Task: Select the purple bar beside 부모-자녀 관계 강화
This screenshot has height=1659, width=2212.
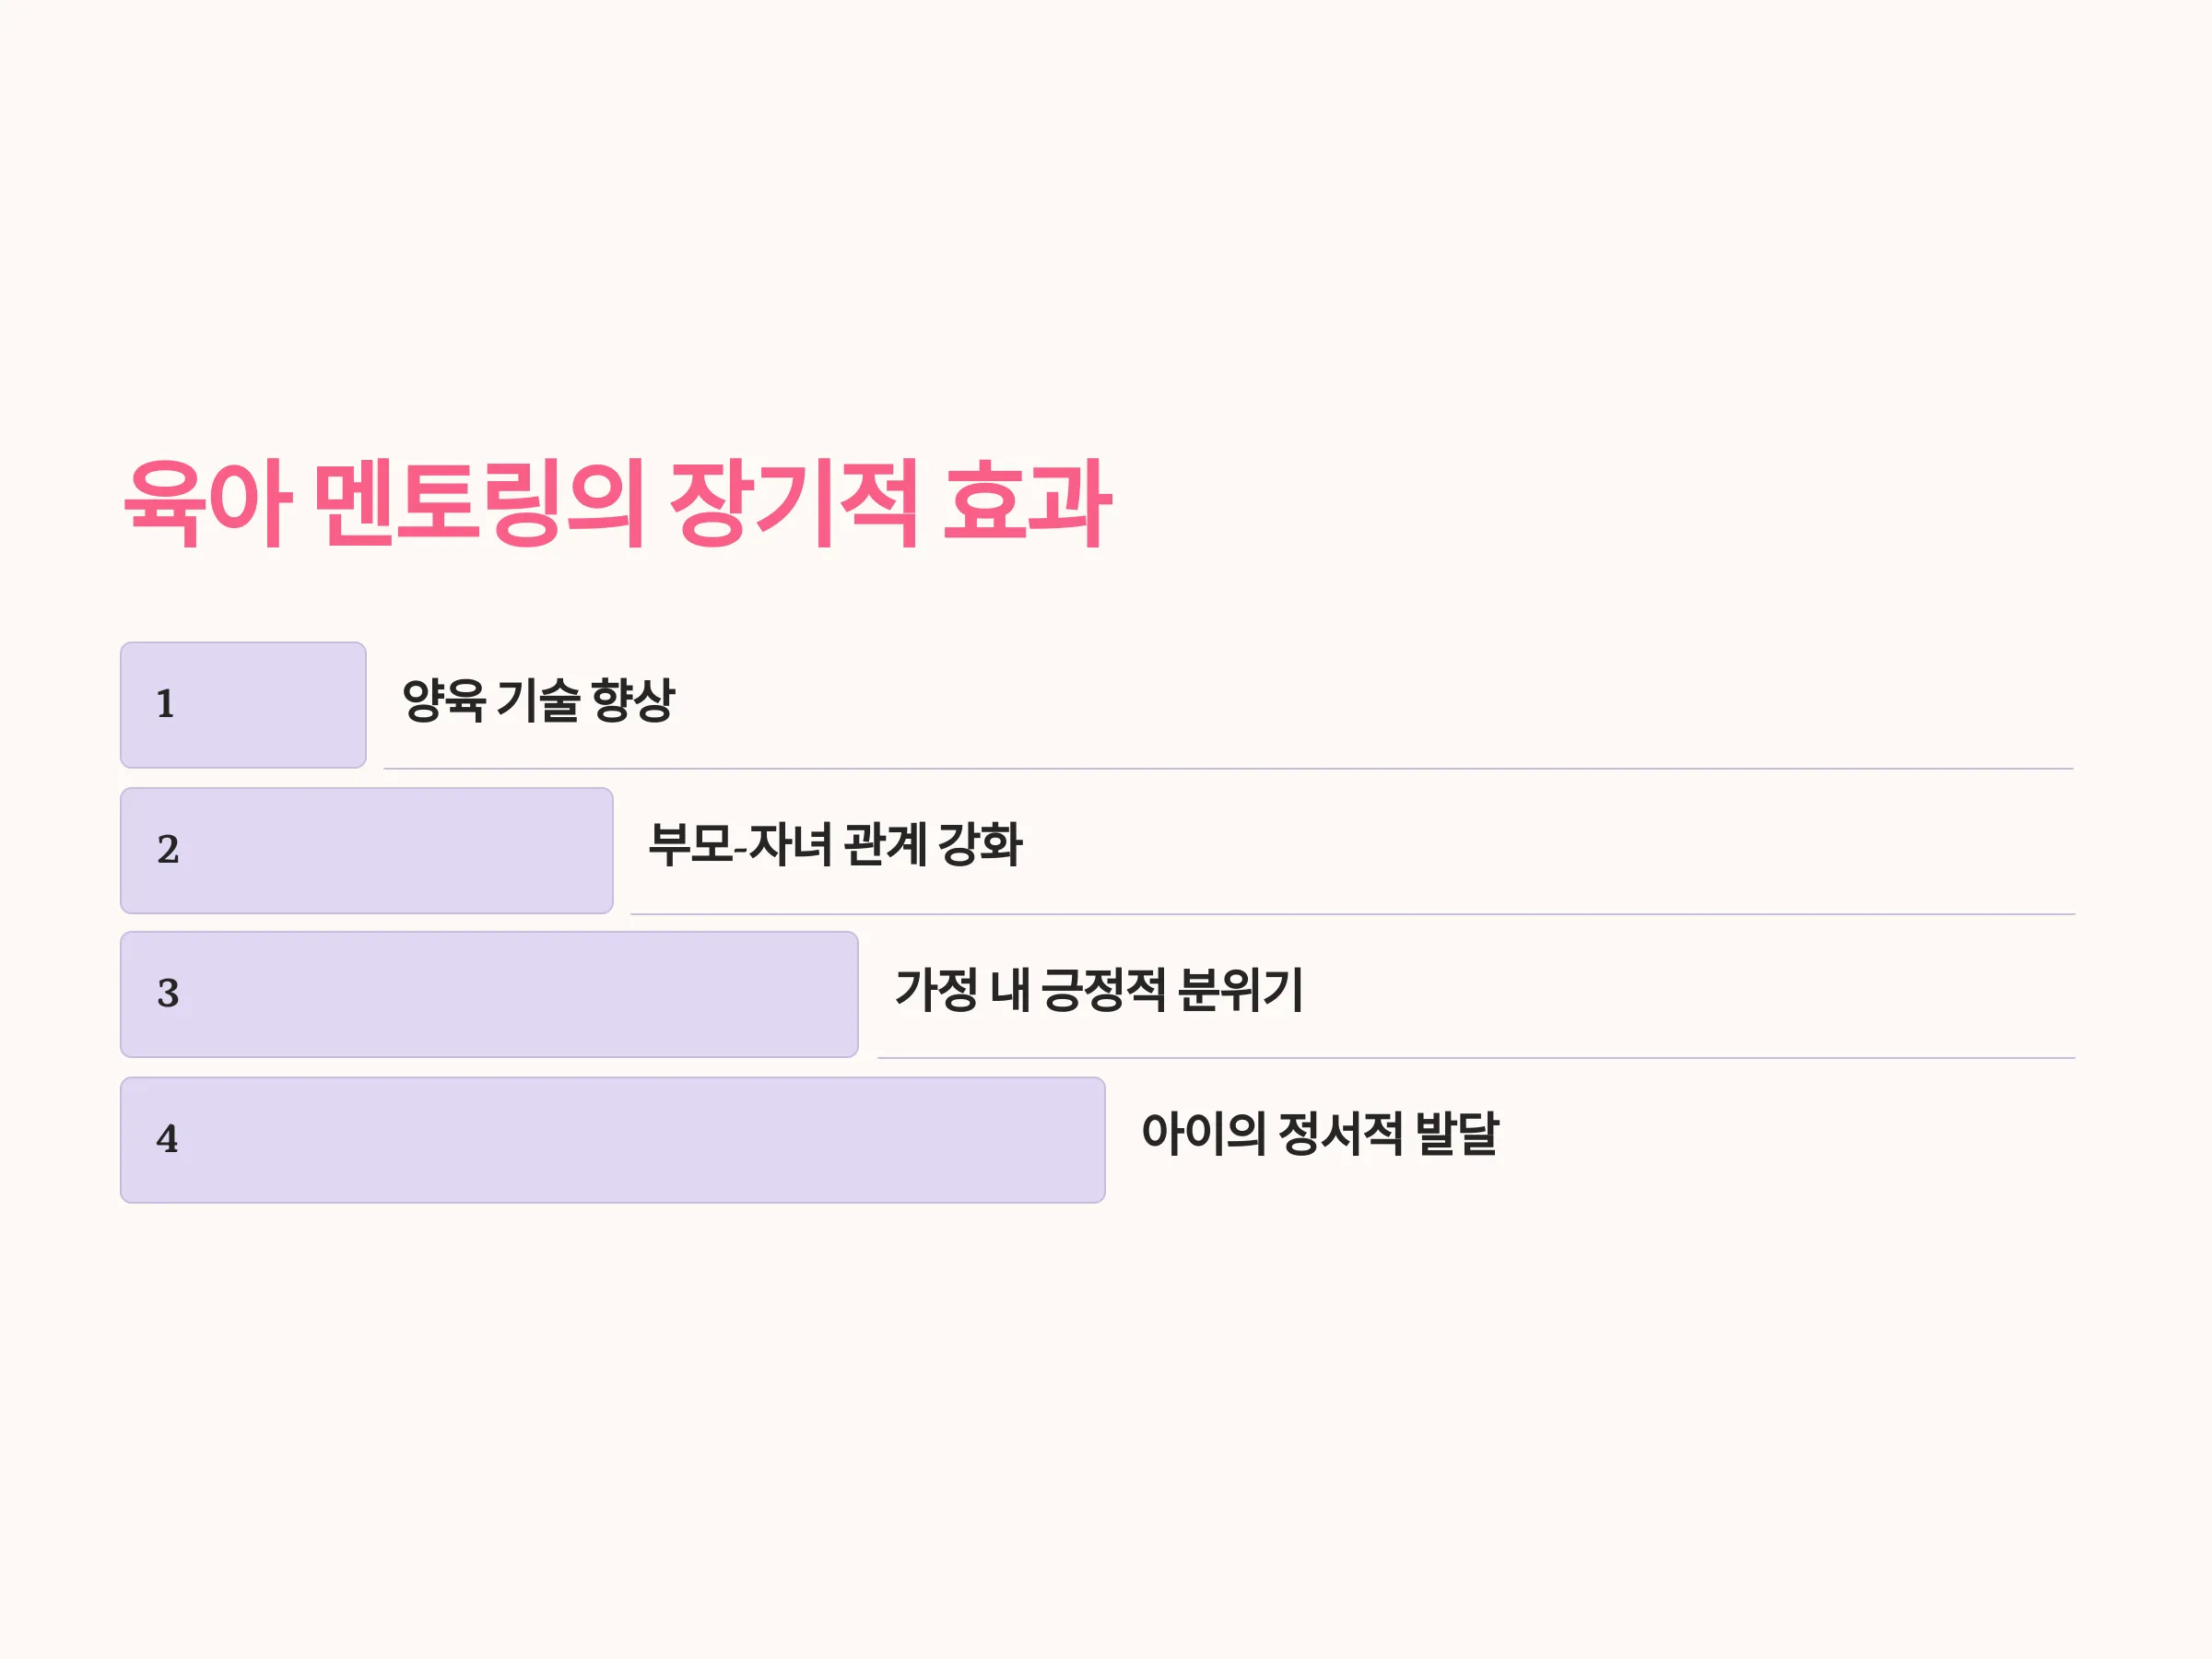Action: click(367, 850)
